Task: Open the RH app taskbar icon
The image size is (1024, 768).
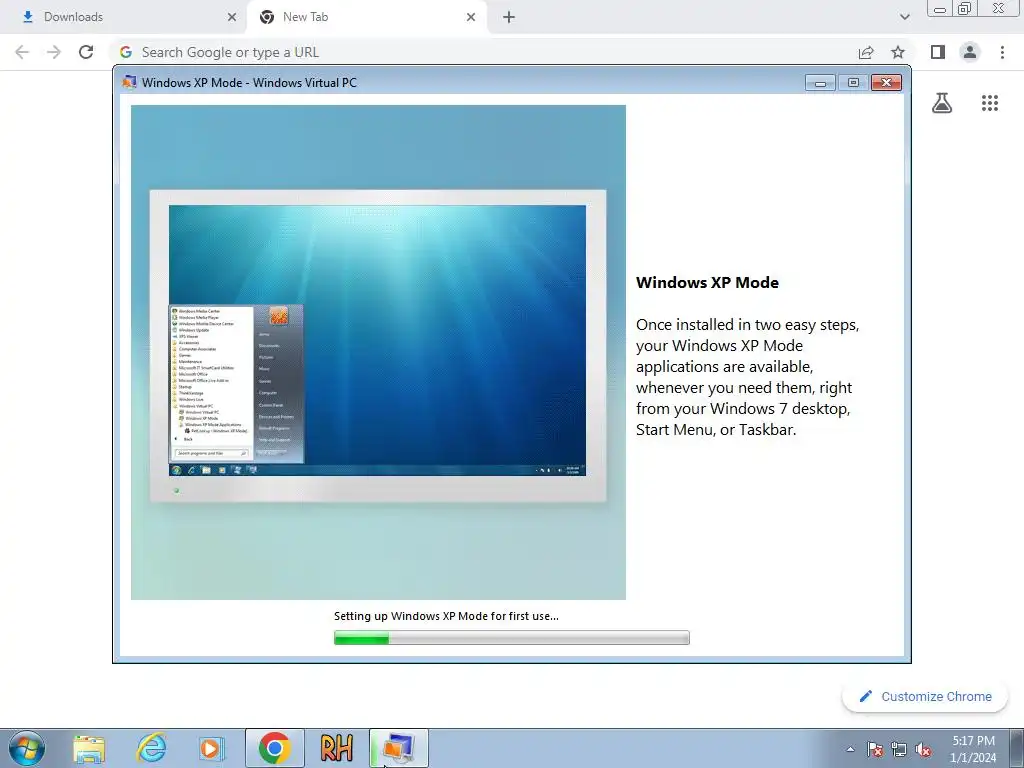Action: pyautogui.click(x=336, y=748)
